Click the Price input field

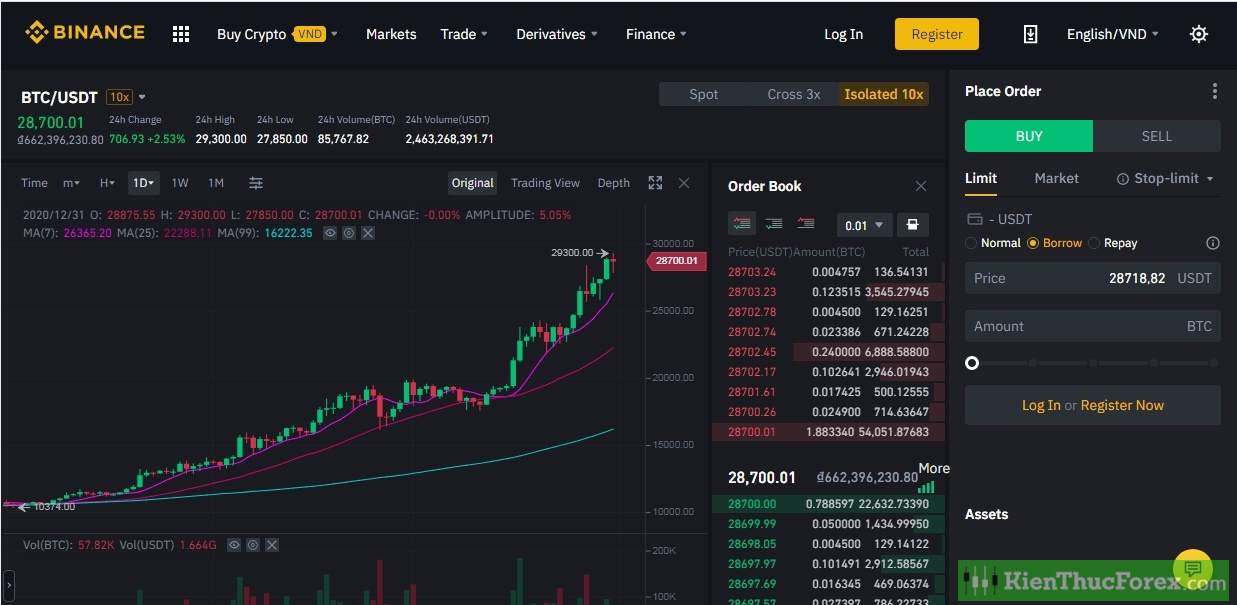click(x=1093, y=278)
